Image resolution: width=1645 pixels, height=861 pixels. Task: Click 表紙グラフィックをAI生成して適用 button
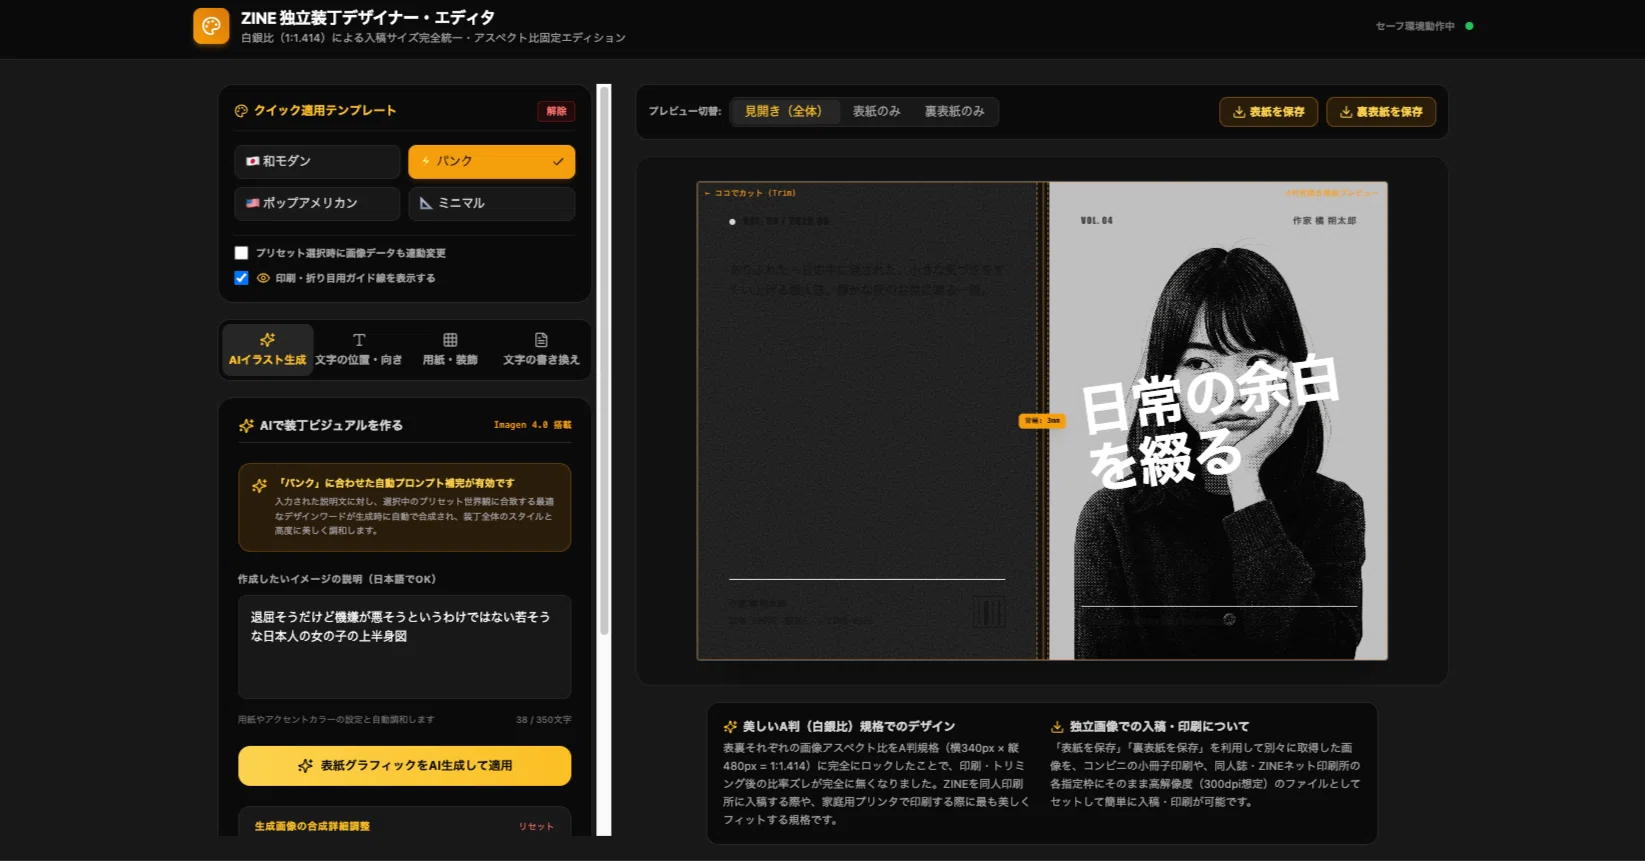pyautogui.click(x=405, y=766)
